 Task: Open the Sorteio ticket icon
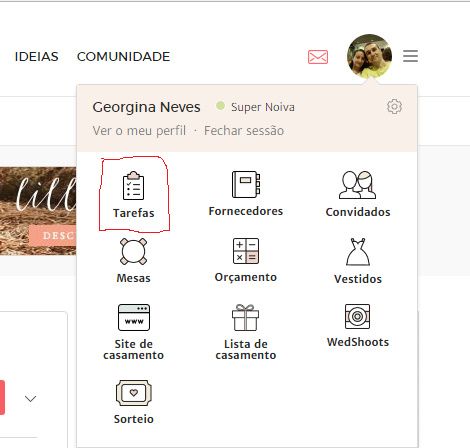[x=134, y=393]
